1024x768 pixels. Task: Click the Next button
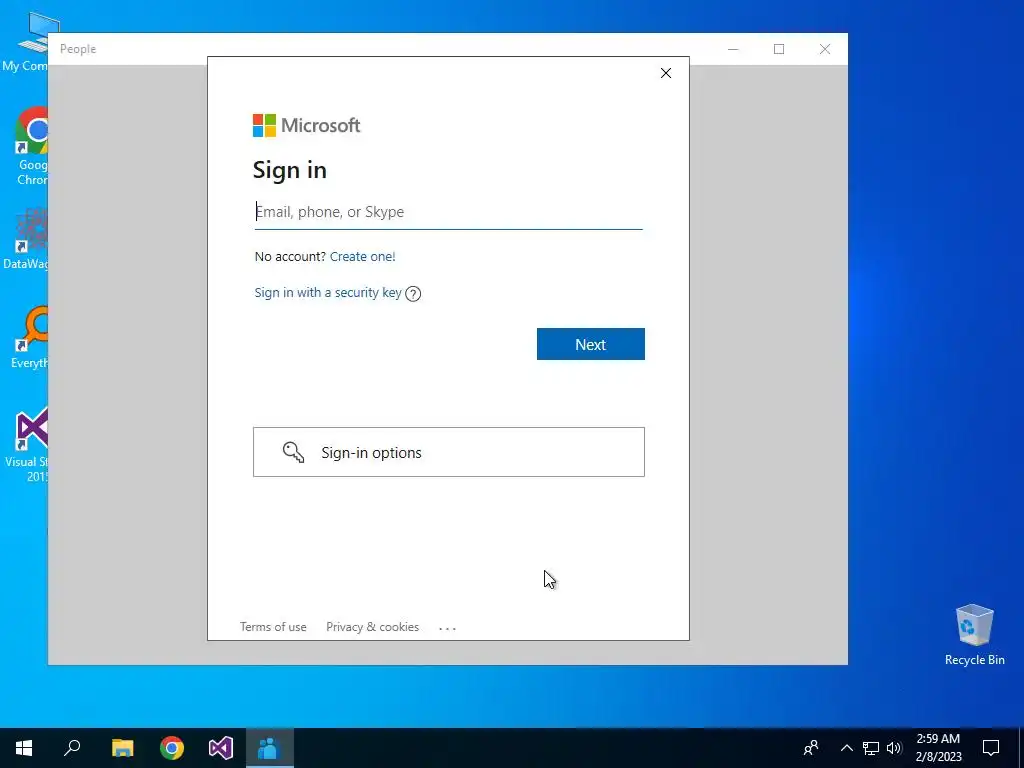pos(590,344)
